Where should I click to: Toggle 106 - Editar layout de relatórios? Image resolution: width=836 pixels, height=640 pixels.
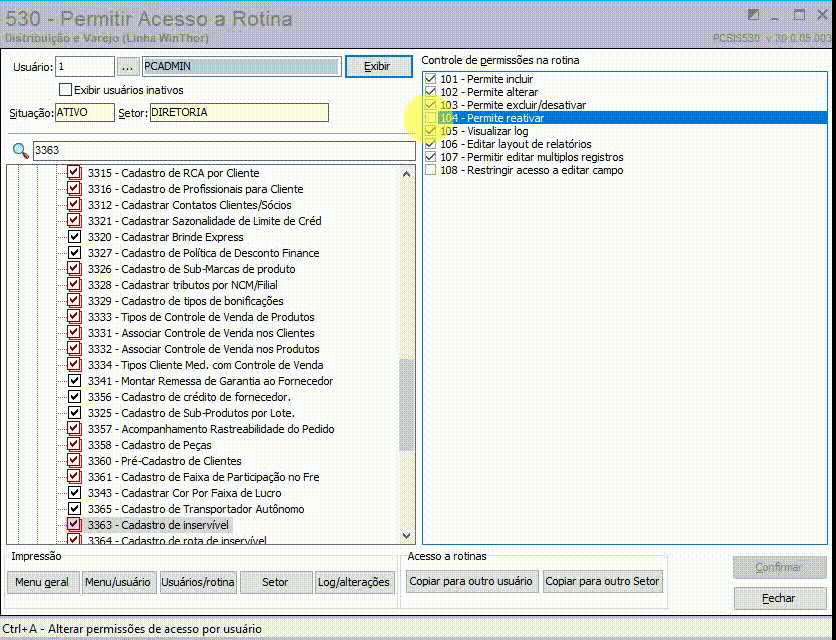point(430,144)
